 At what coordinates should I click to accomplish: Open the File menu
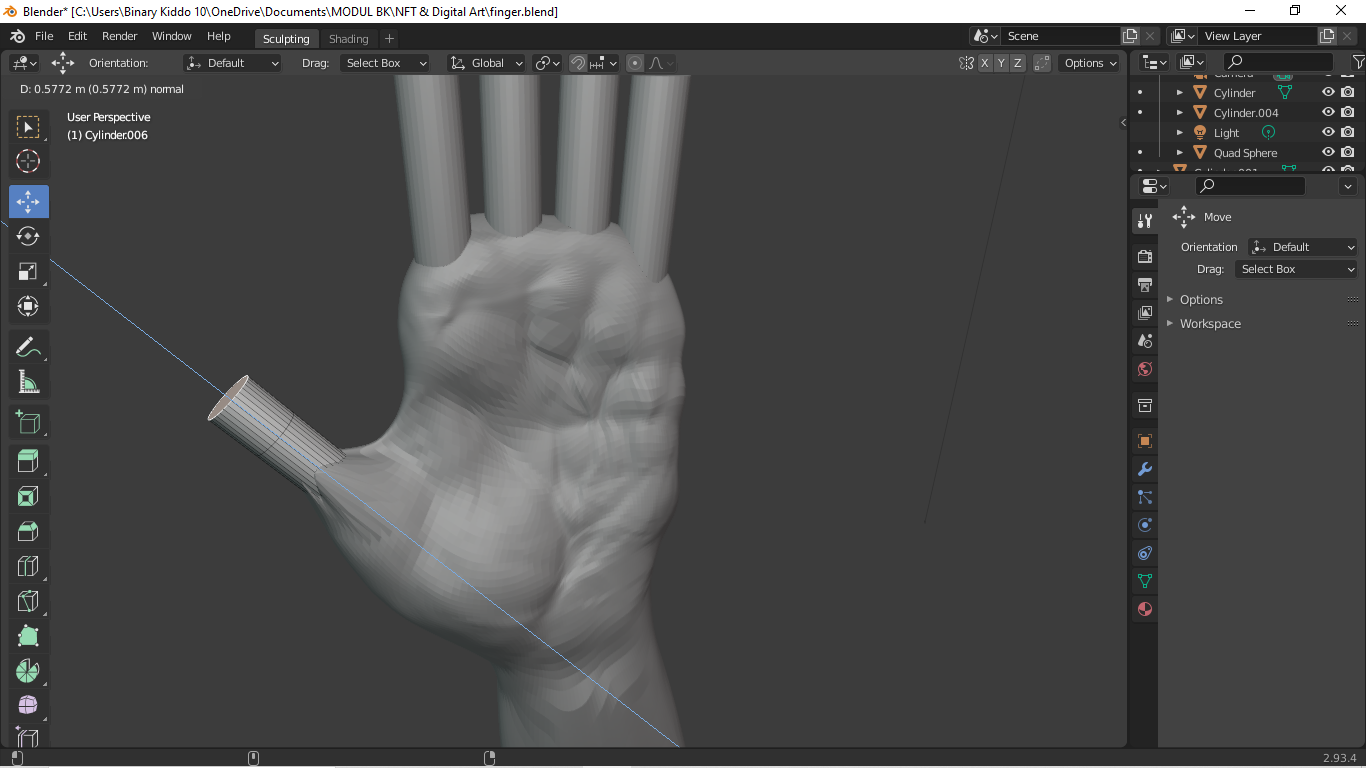pos(44,36)
